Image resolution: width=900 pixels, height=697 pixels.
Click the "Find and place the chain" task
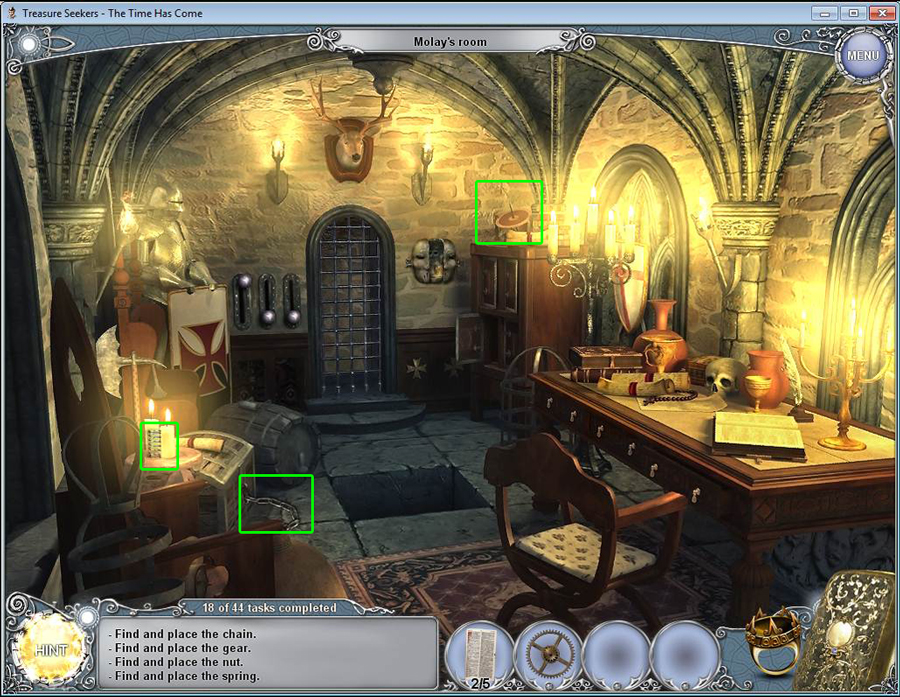(183, 634)
